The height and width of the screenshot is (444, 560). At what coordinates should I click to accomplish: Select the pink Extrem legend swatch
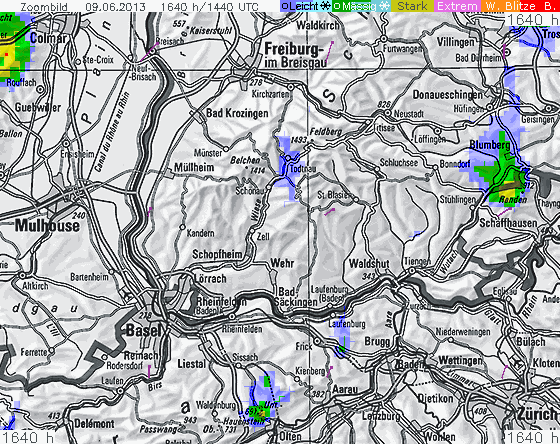[457, 6]
